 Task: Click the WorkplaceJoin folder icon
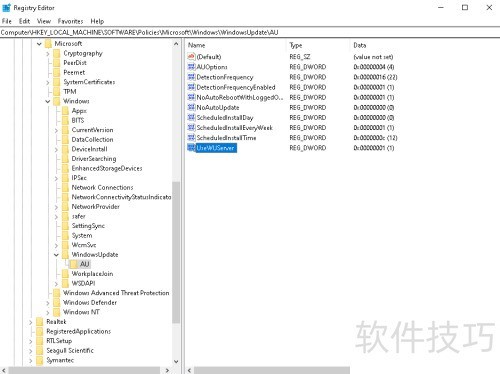pyautogui.click(x=65, y=274)
